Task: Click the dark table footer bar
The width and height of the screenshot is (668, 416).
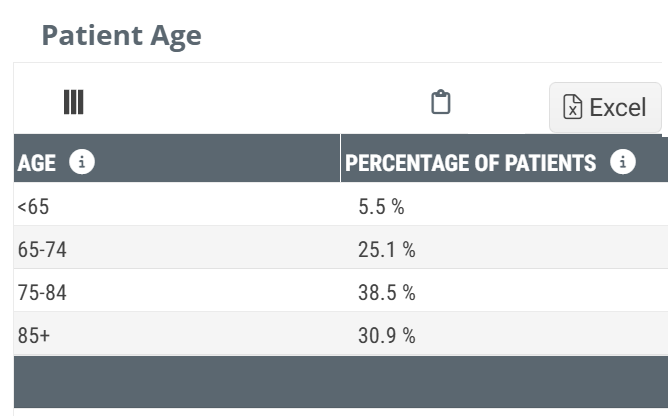Action: (x=340, y=381)
